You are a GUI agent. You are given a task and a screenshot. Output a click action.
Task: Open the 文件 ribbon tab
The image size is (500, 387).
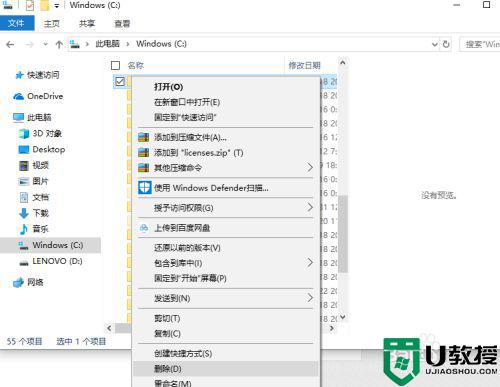(17, 24)
